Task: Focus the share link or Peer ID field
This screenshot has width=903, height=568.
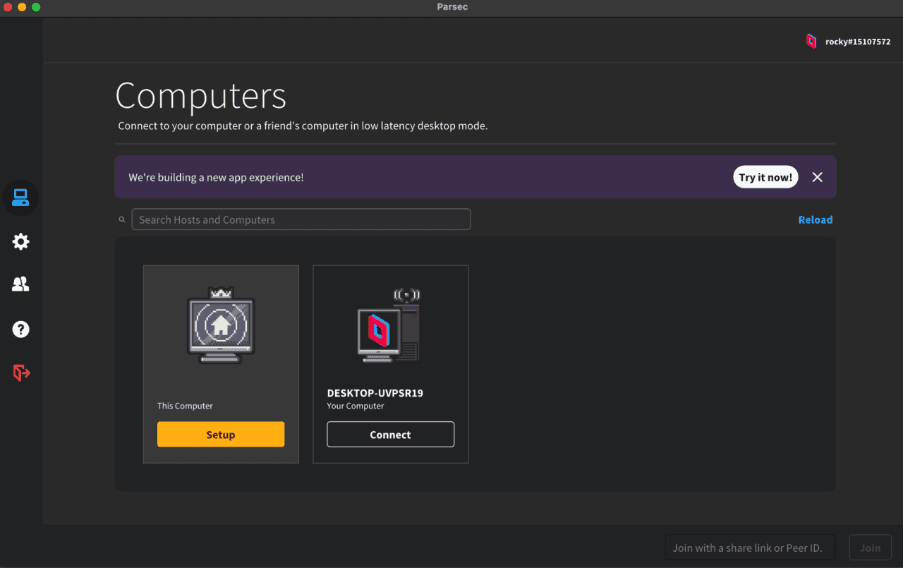Action: point(749,548)
